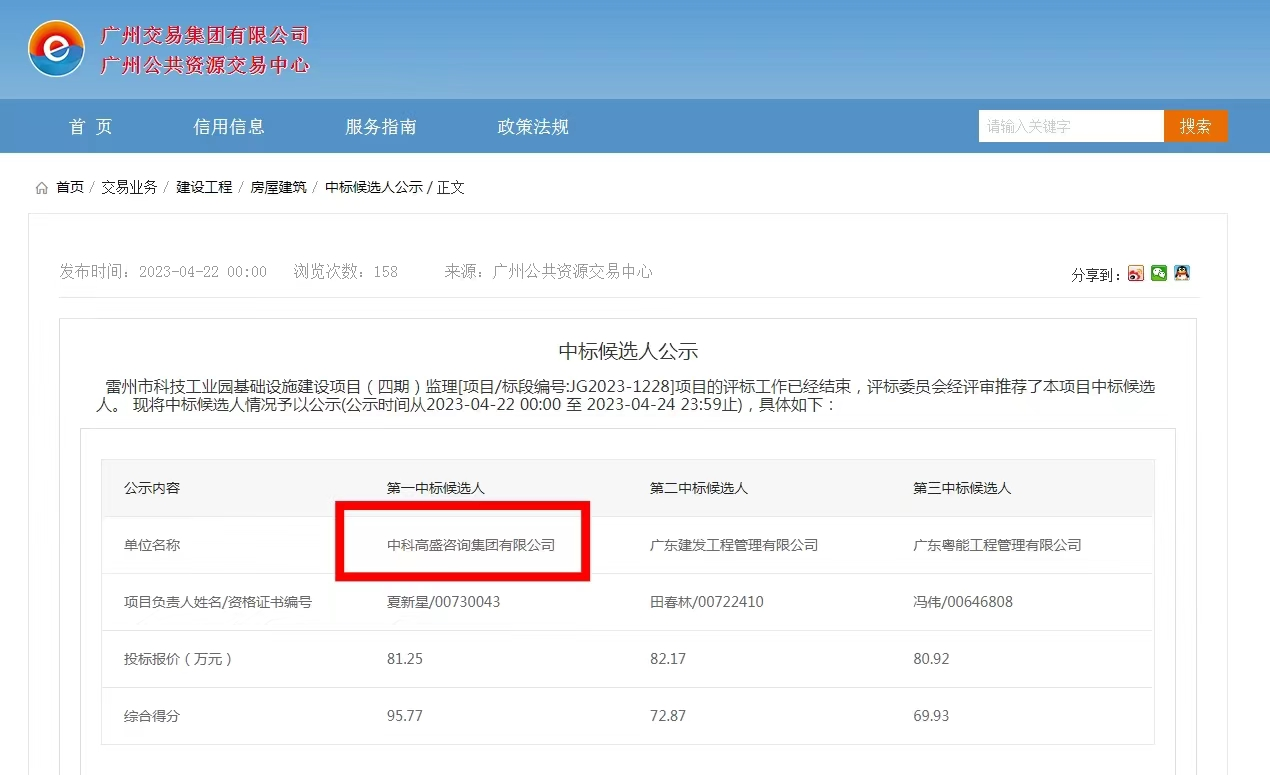1270x775 pixels.
Task: Click the 第三中标候选人 column header
Action: click(x=962, y=488)
